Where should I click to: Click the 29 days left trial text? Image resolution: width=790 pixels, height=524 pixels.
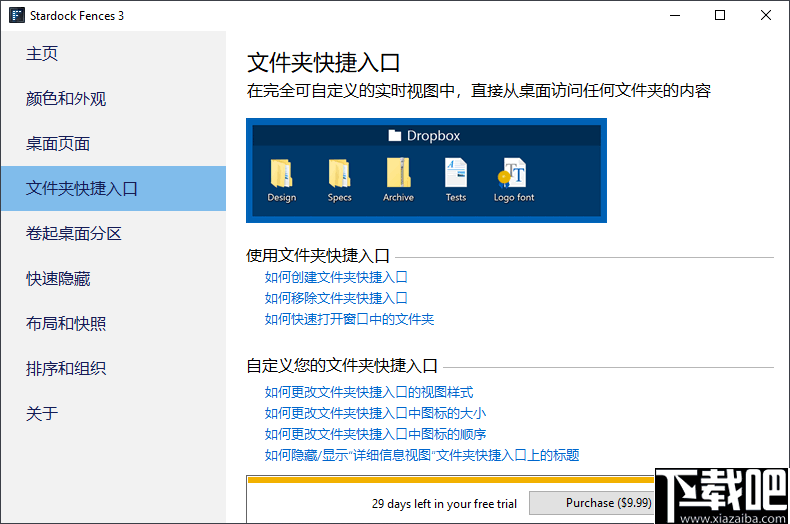[444, 504]
